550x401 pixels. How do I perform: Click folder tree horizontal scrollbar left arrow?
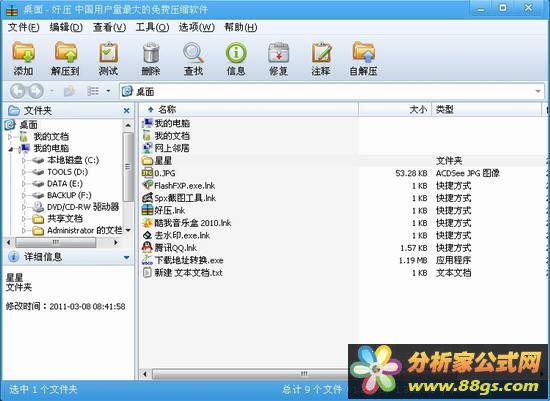[9, 242]
